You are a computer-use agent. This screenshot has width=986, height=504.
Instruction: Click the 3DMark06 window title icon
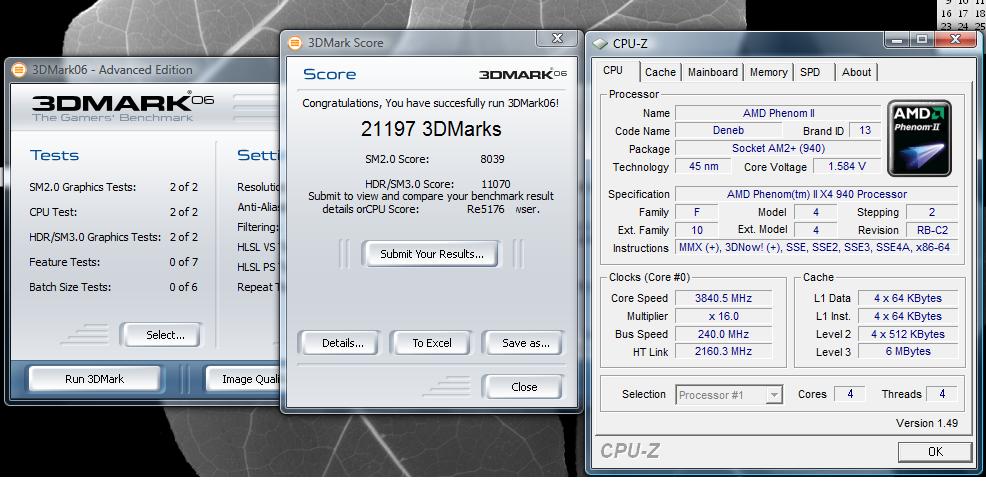pyautogui.click(x=19, y=70)
